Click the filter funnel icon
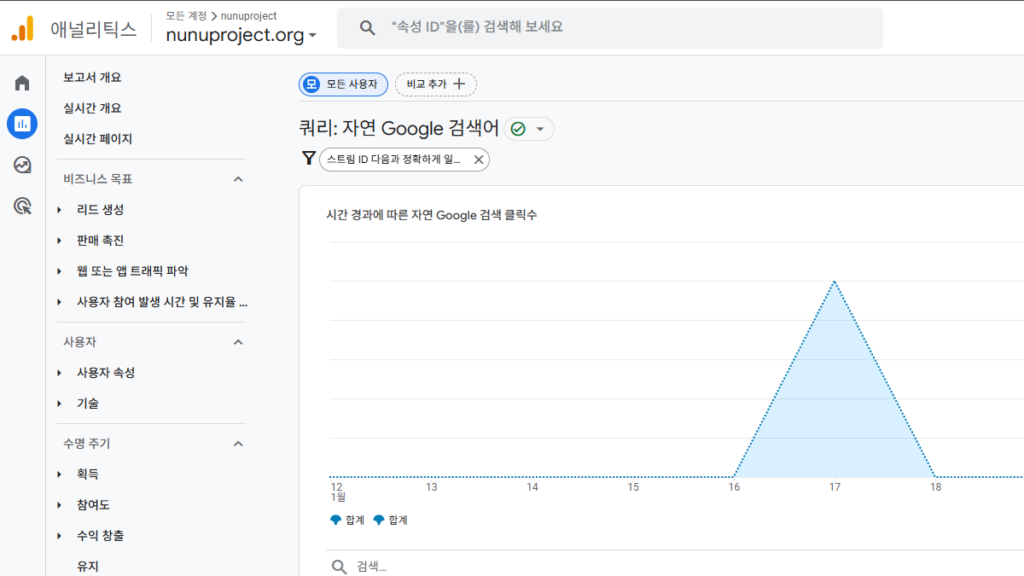This screenshot has height=576, width=1024. (308, 158)
